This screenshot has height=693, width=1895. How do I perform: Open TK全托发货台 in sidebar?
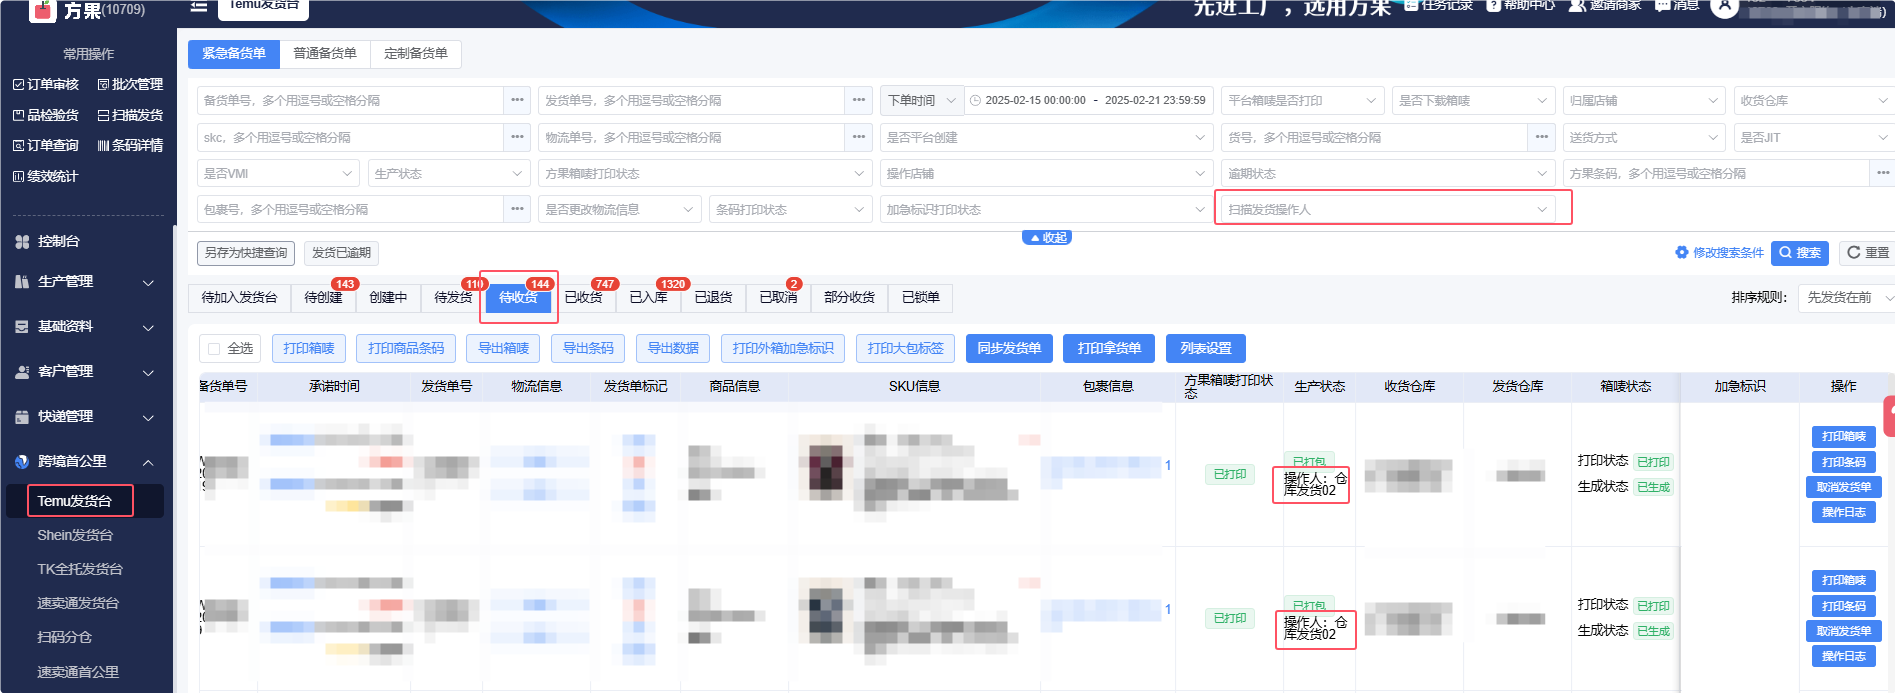80,570
